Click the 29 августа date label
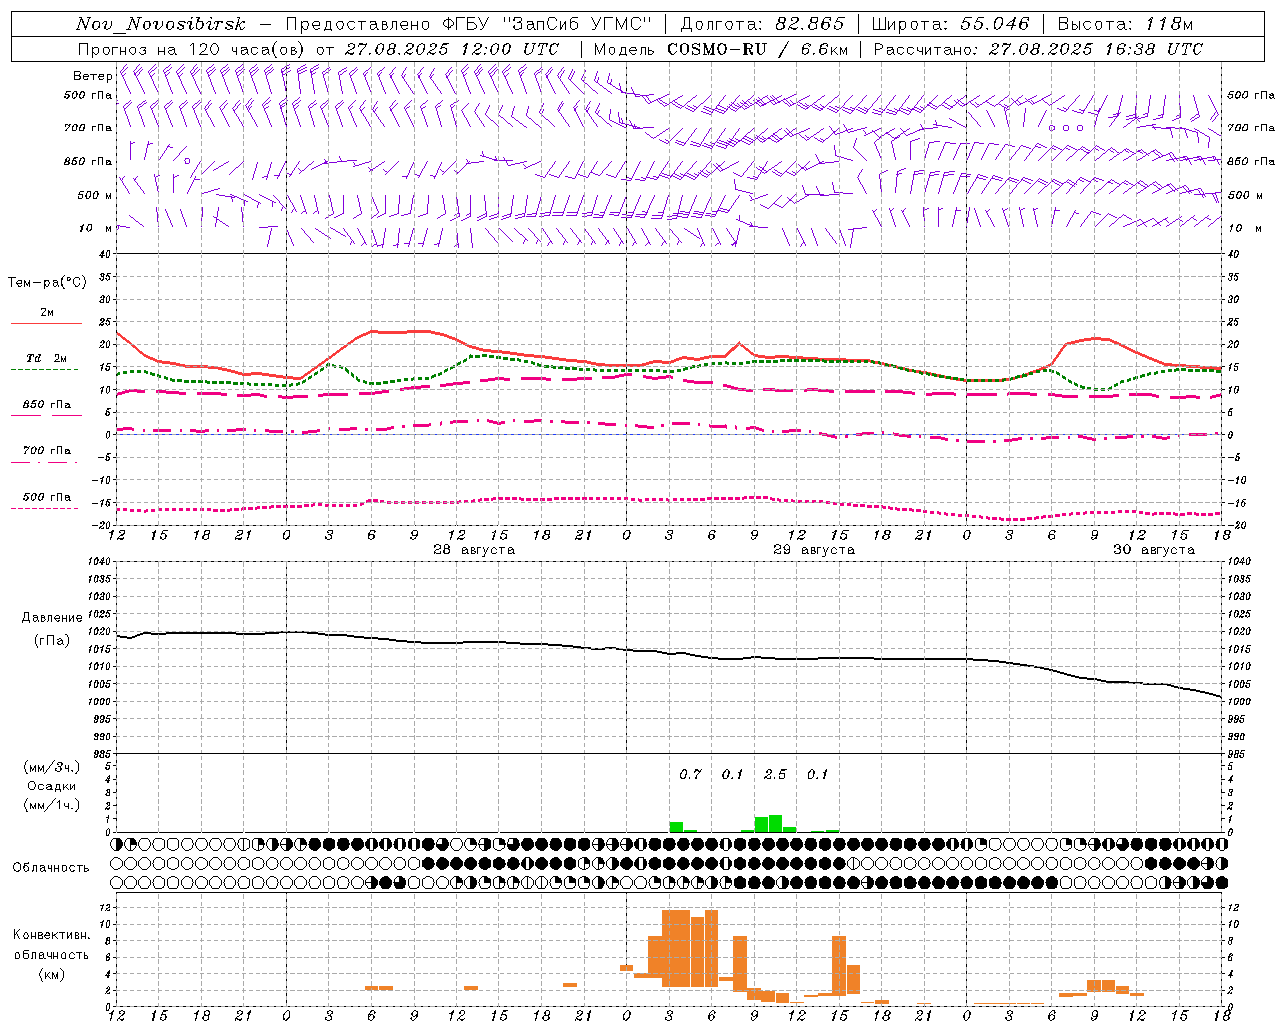 [x=814, y=550]
